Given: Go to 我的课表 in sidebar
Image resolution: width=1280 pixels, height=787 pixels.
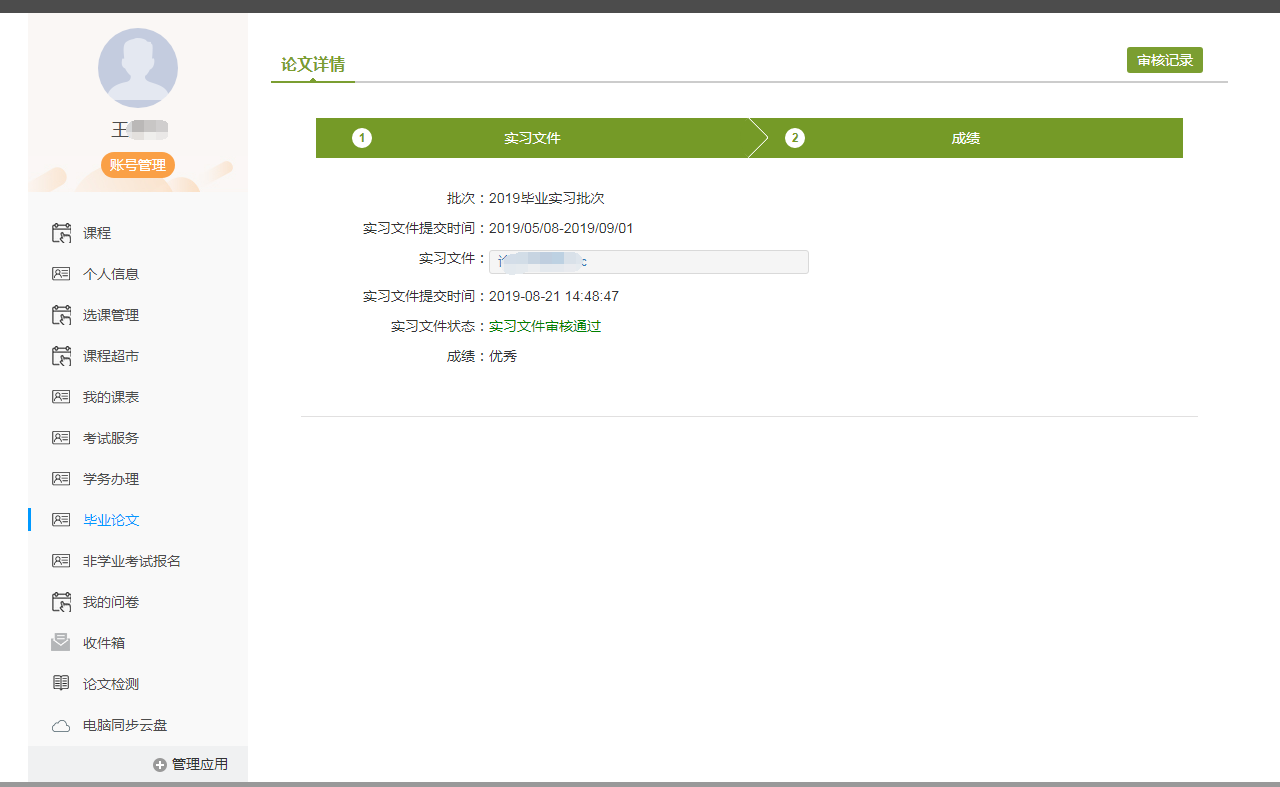Looking at the screenshot, I should tap(110, 397).
